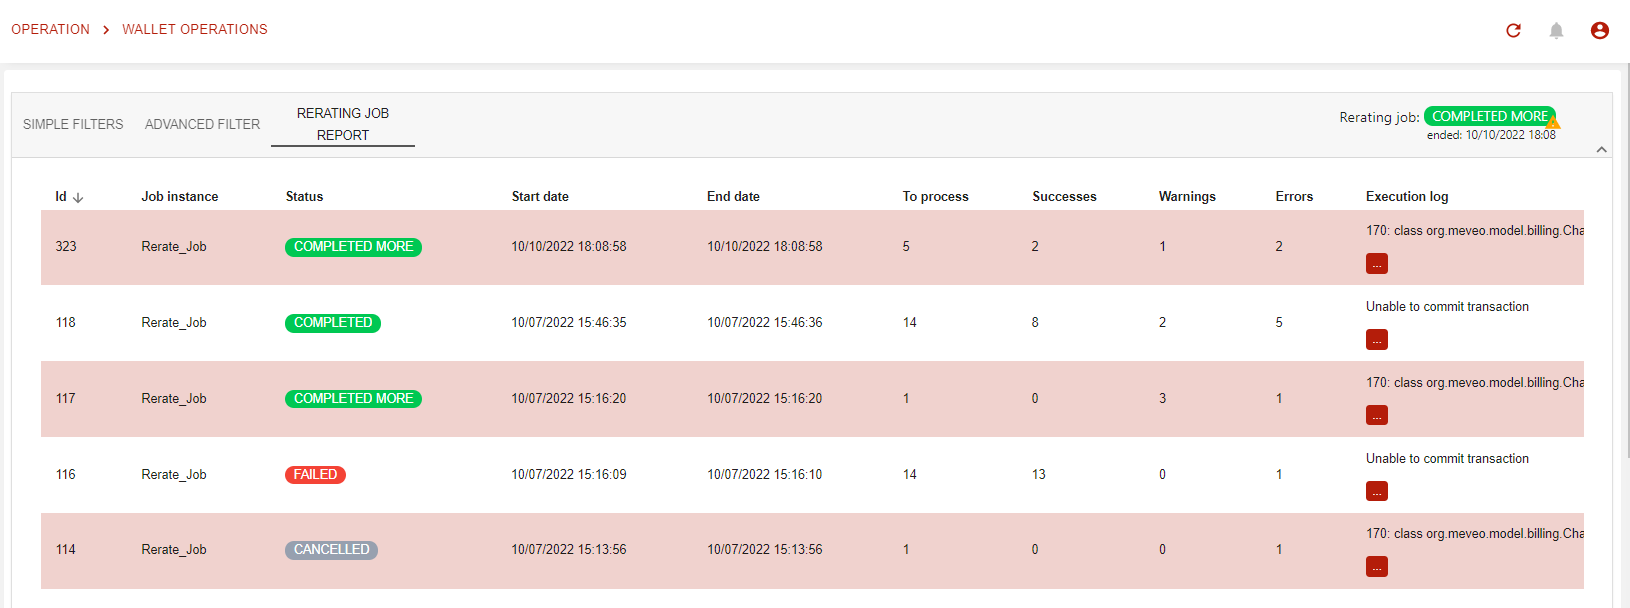The height and width of the screenshot is (608, 1630).
Task: Collapse the filter panel with chevron
Action: tap(1601, 150)
